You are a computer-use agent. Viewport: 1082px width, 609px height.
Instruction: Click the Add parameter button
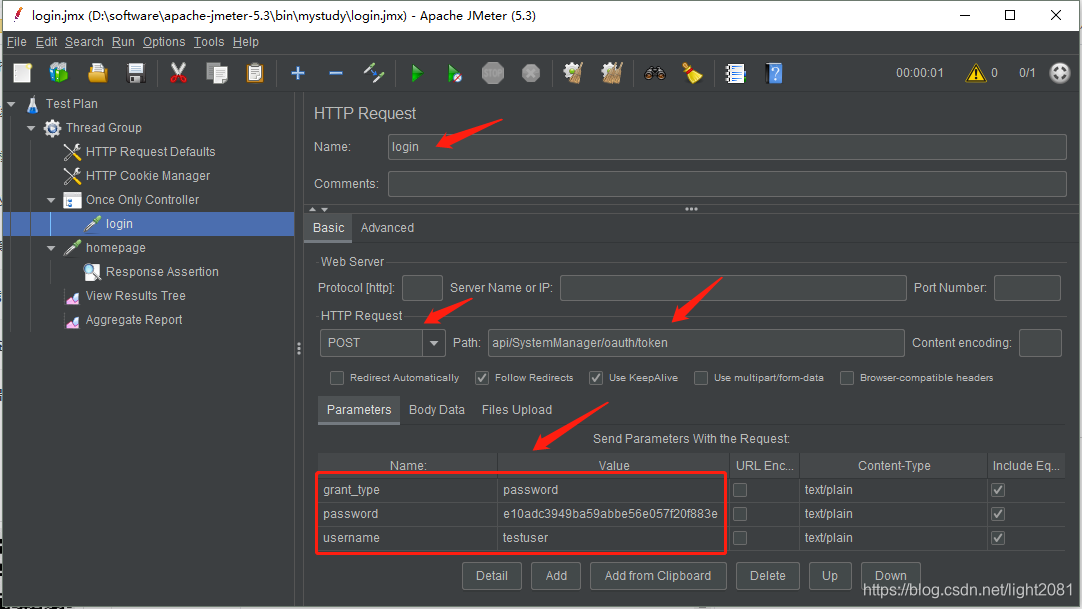(556, 576)
